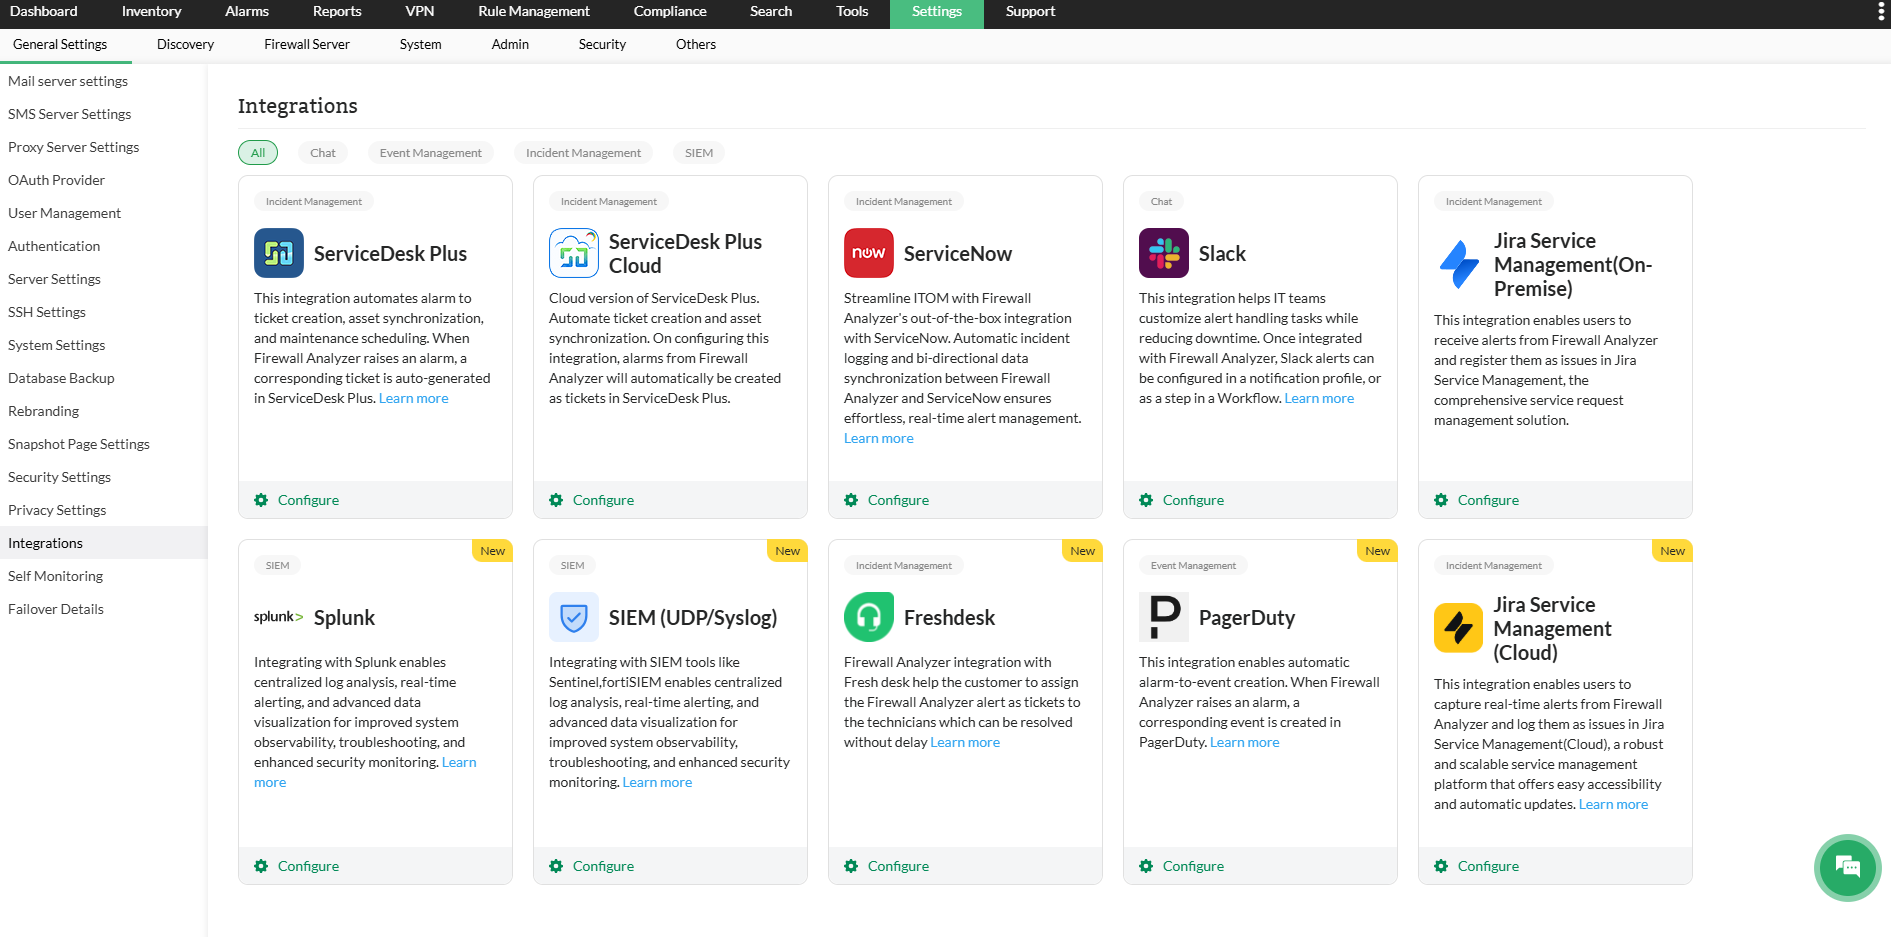Open Database Backup settings
The image size is (1891, 937).
click(x=61, y=378)
